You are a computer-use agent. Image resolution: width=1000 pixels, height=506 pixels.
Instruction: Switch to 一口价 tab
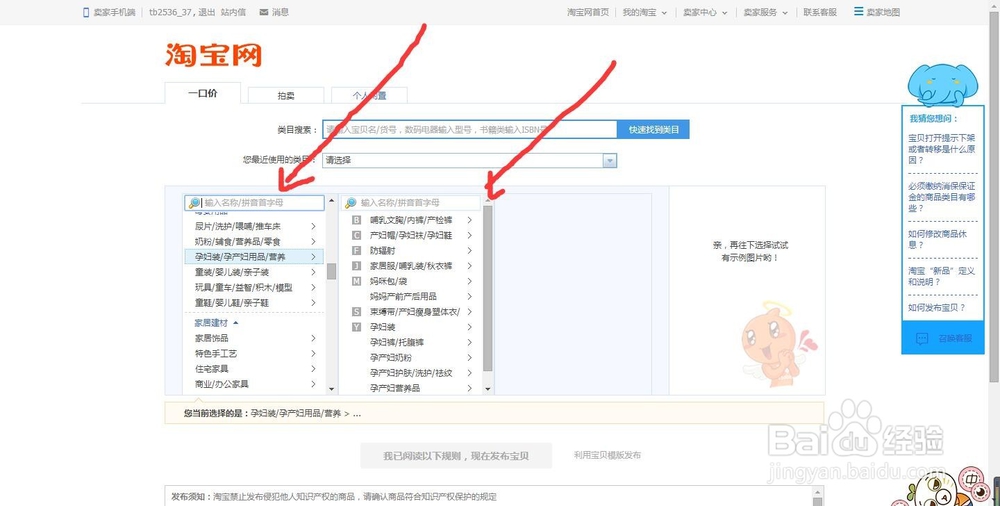(x=203, y=93)
